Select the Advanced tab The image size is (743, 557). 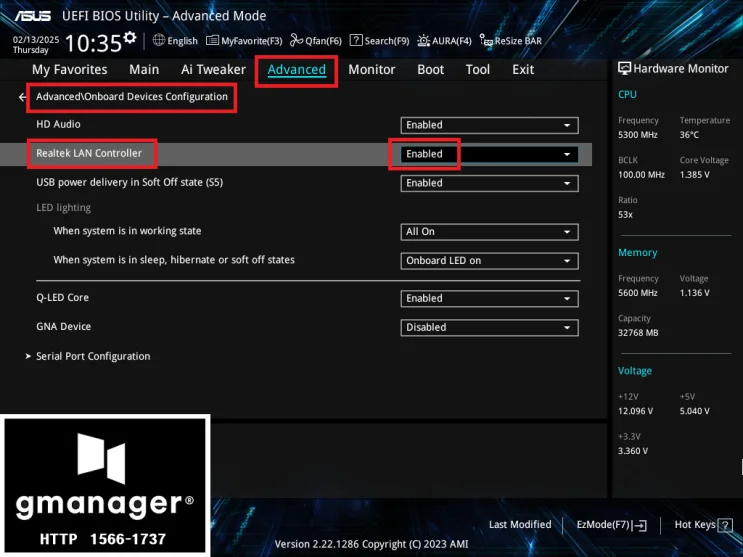297,70
